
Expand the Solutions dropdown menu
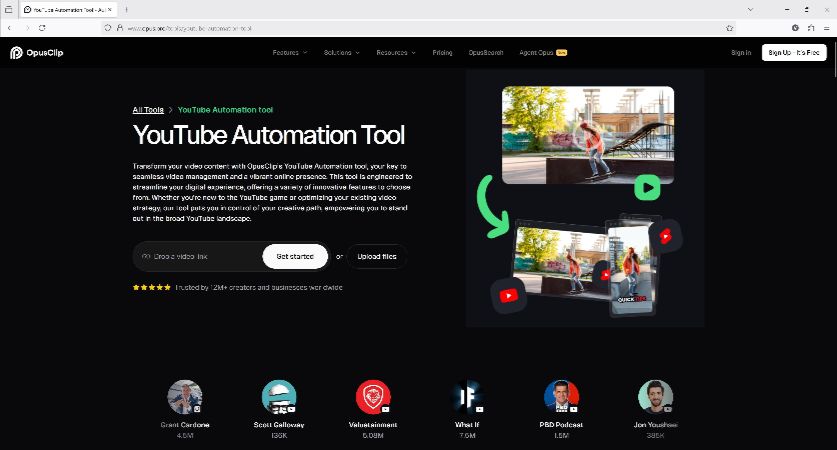tap(342, 52)
